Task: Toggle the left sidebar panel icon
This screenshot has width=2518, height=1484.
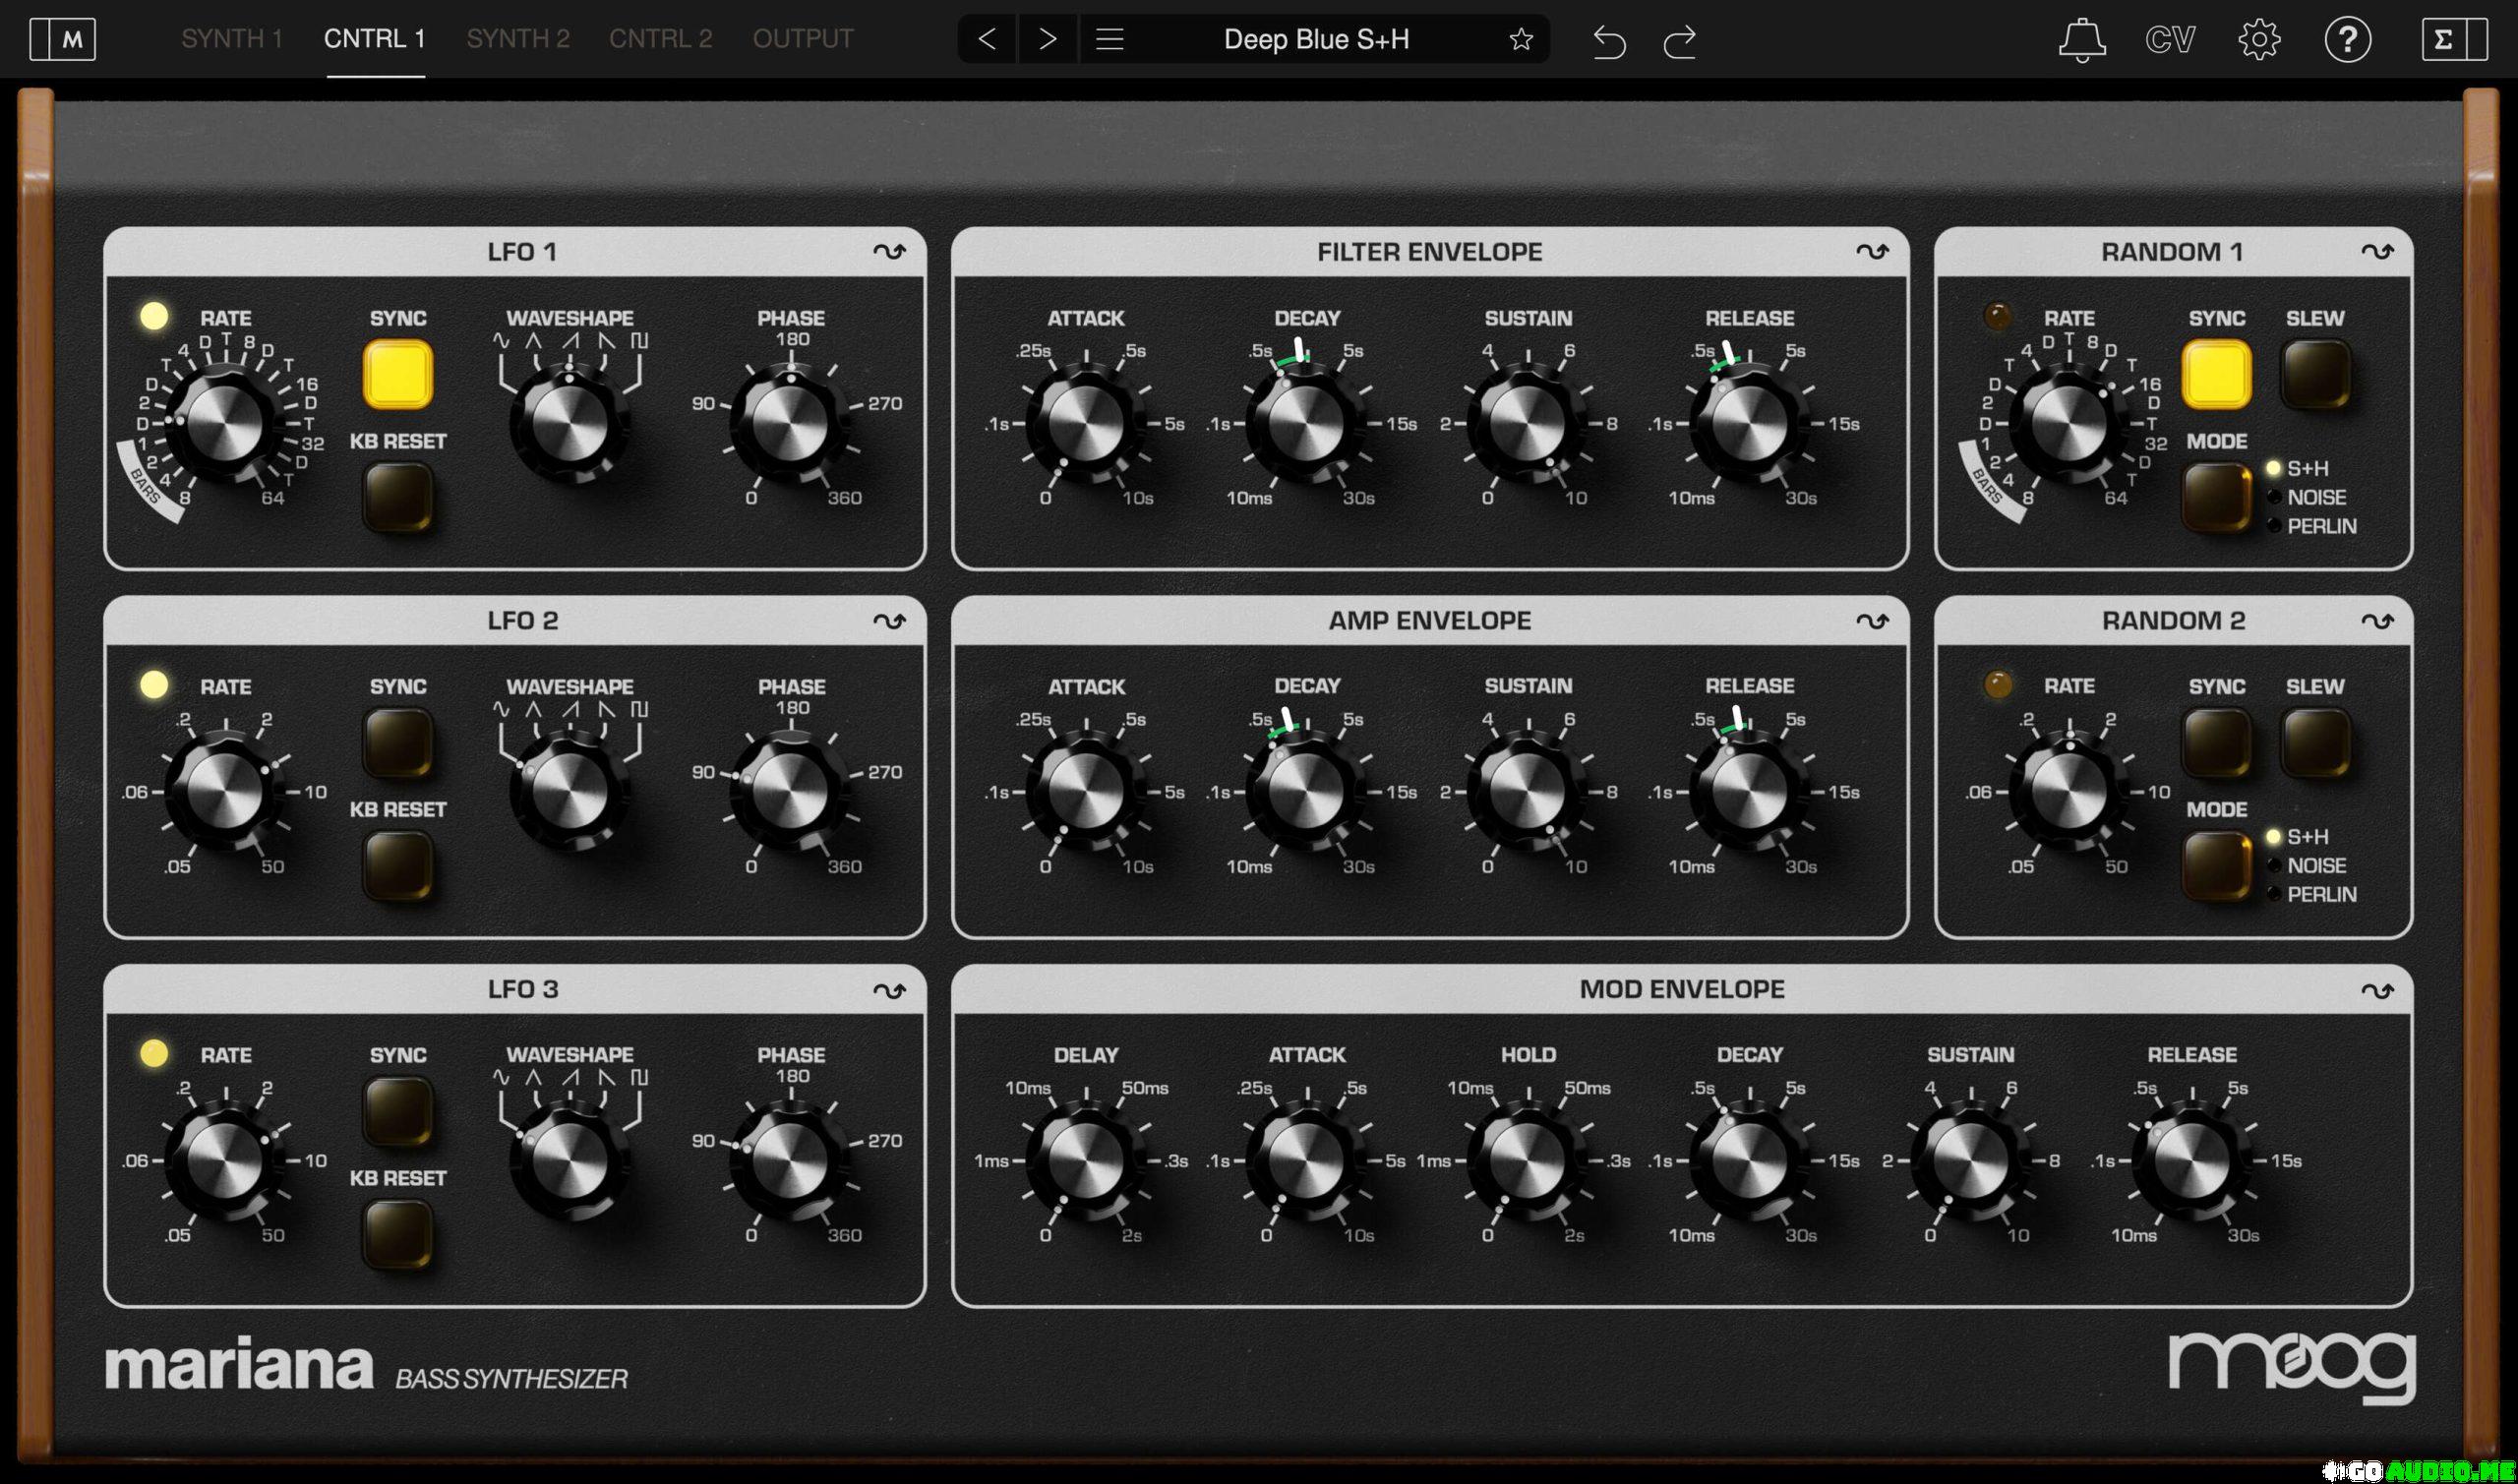Action: click(62, 40)
